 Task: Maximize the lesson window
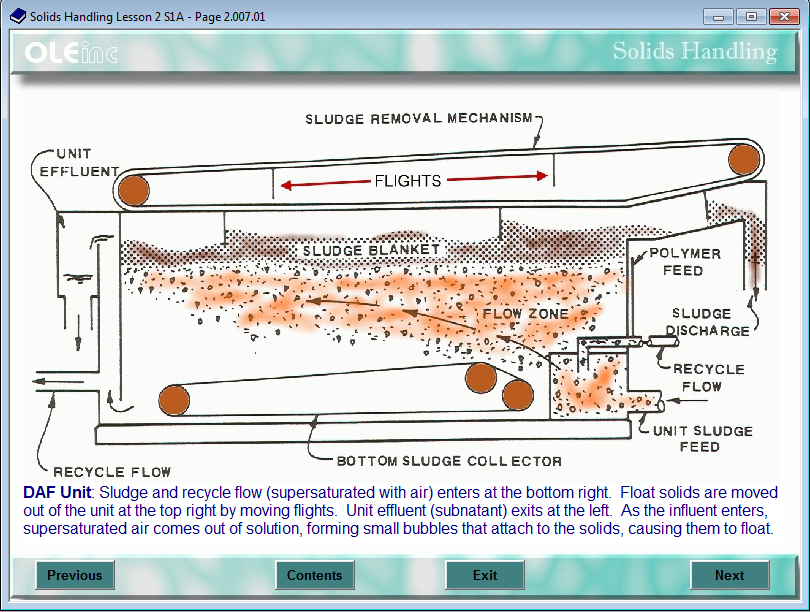[750, 16]
